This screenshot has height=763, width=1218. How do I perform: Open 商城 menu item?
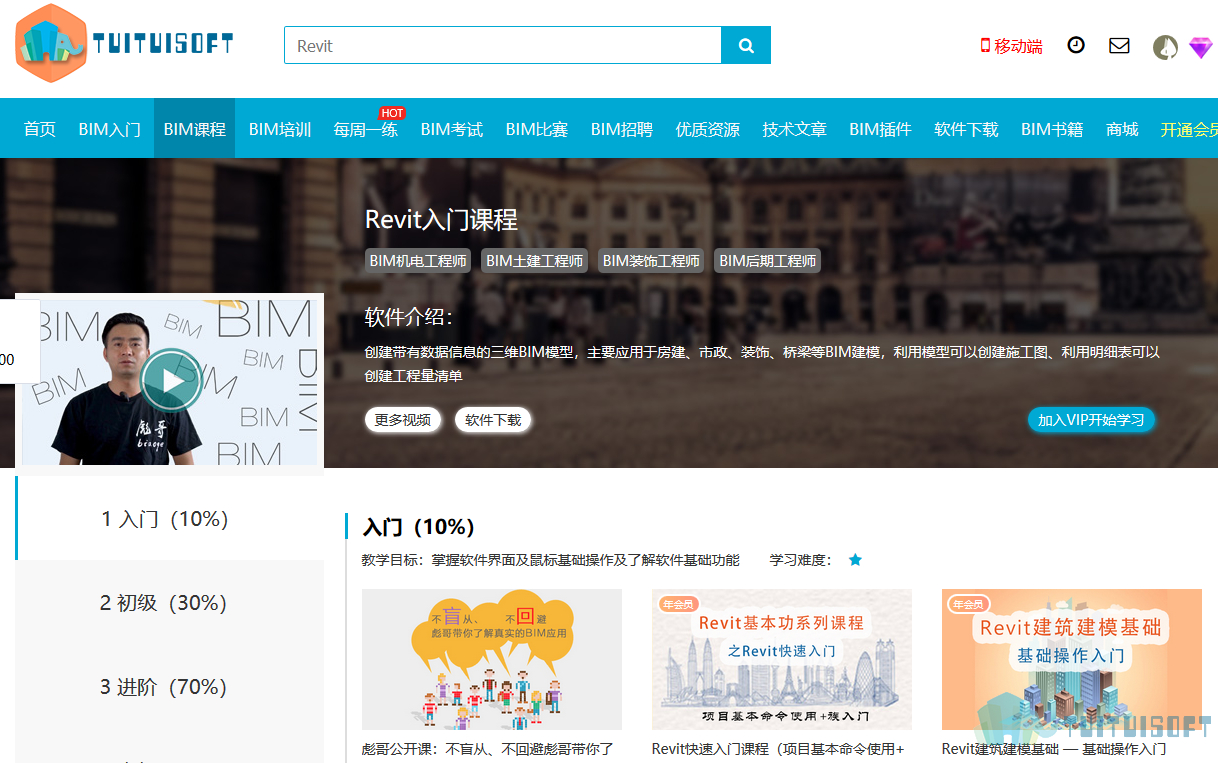[1123, 129]
